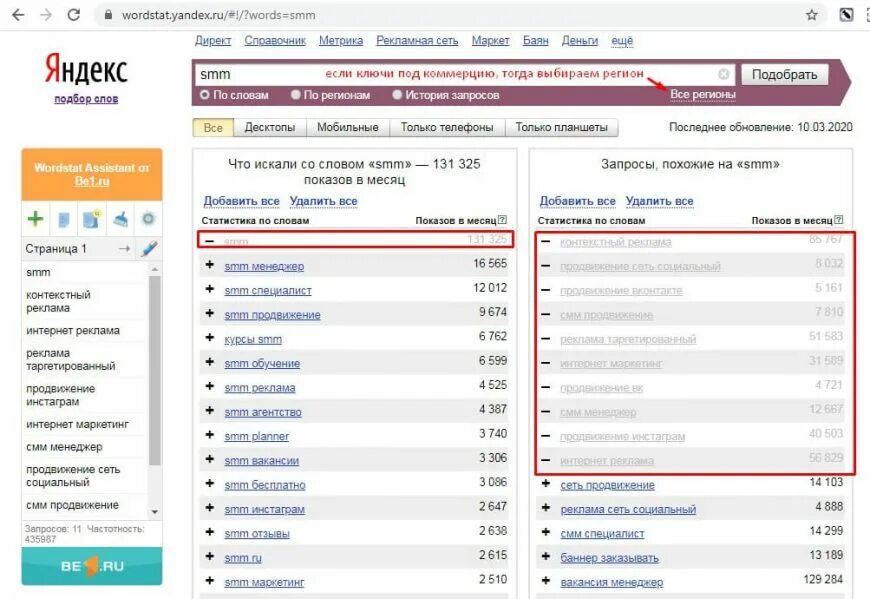
Task: Select продвижение инстаграм in the assistant list
Action: point(60,395)
